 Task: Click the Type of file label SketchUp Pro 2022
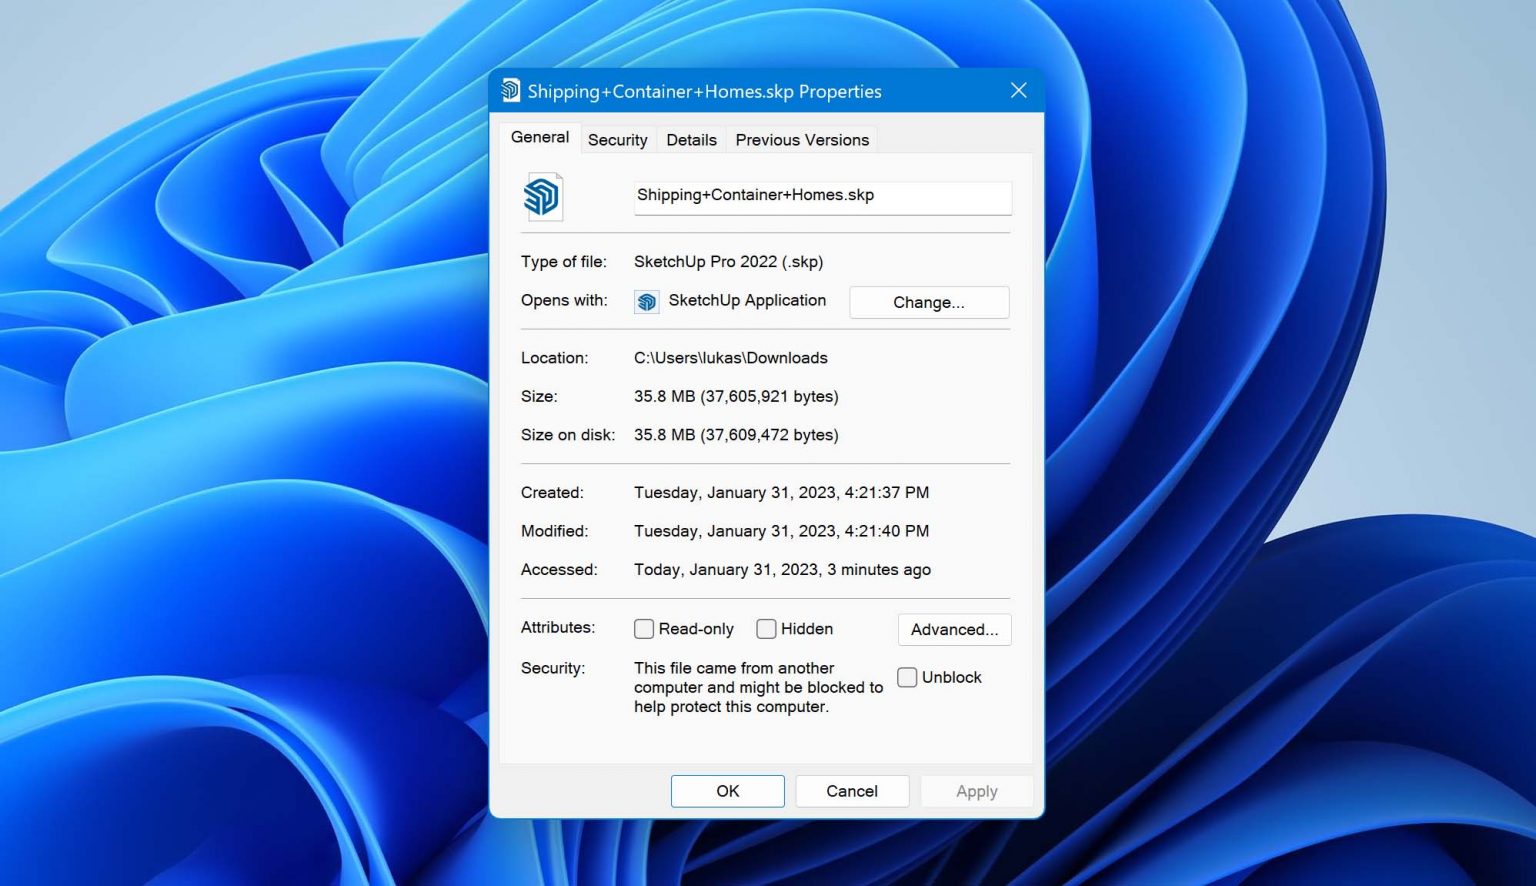(728, 261)
